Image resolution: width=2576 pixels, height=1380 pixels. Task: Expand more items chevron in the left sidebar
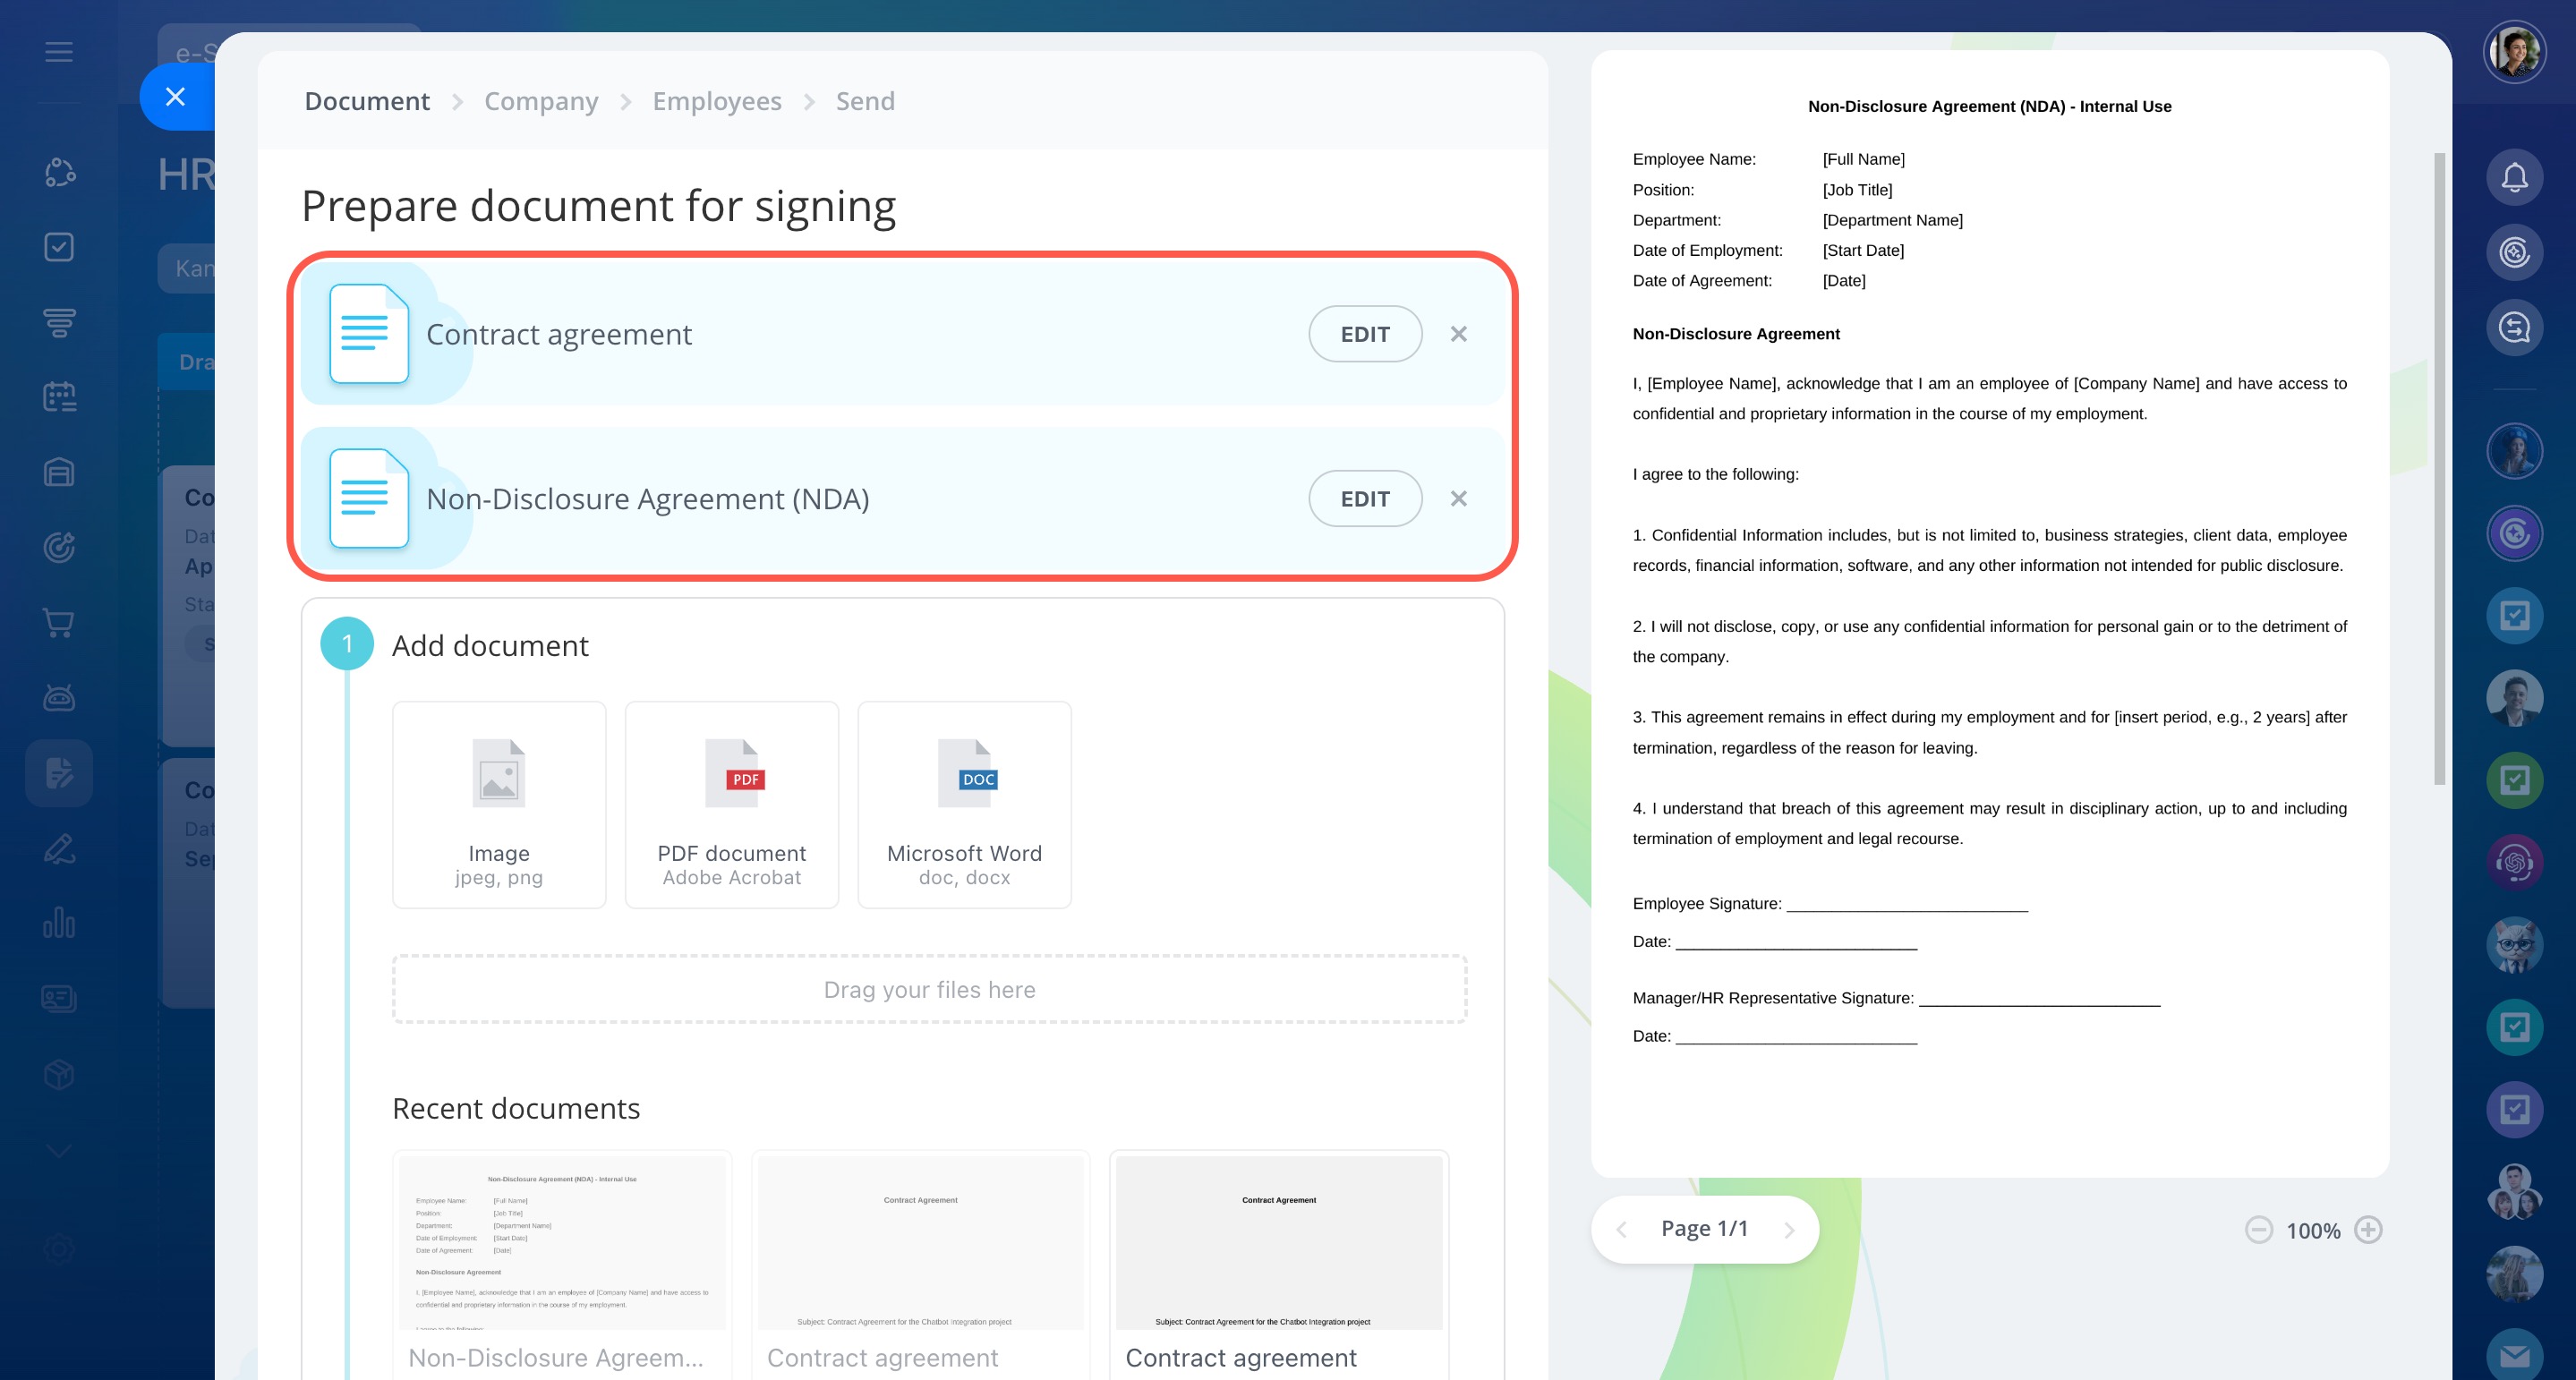pyautogui.click(x=59, y=1150)
